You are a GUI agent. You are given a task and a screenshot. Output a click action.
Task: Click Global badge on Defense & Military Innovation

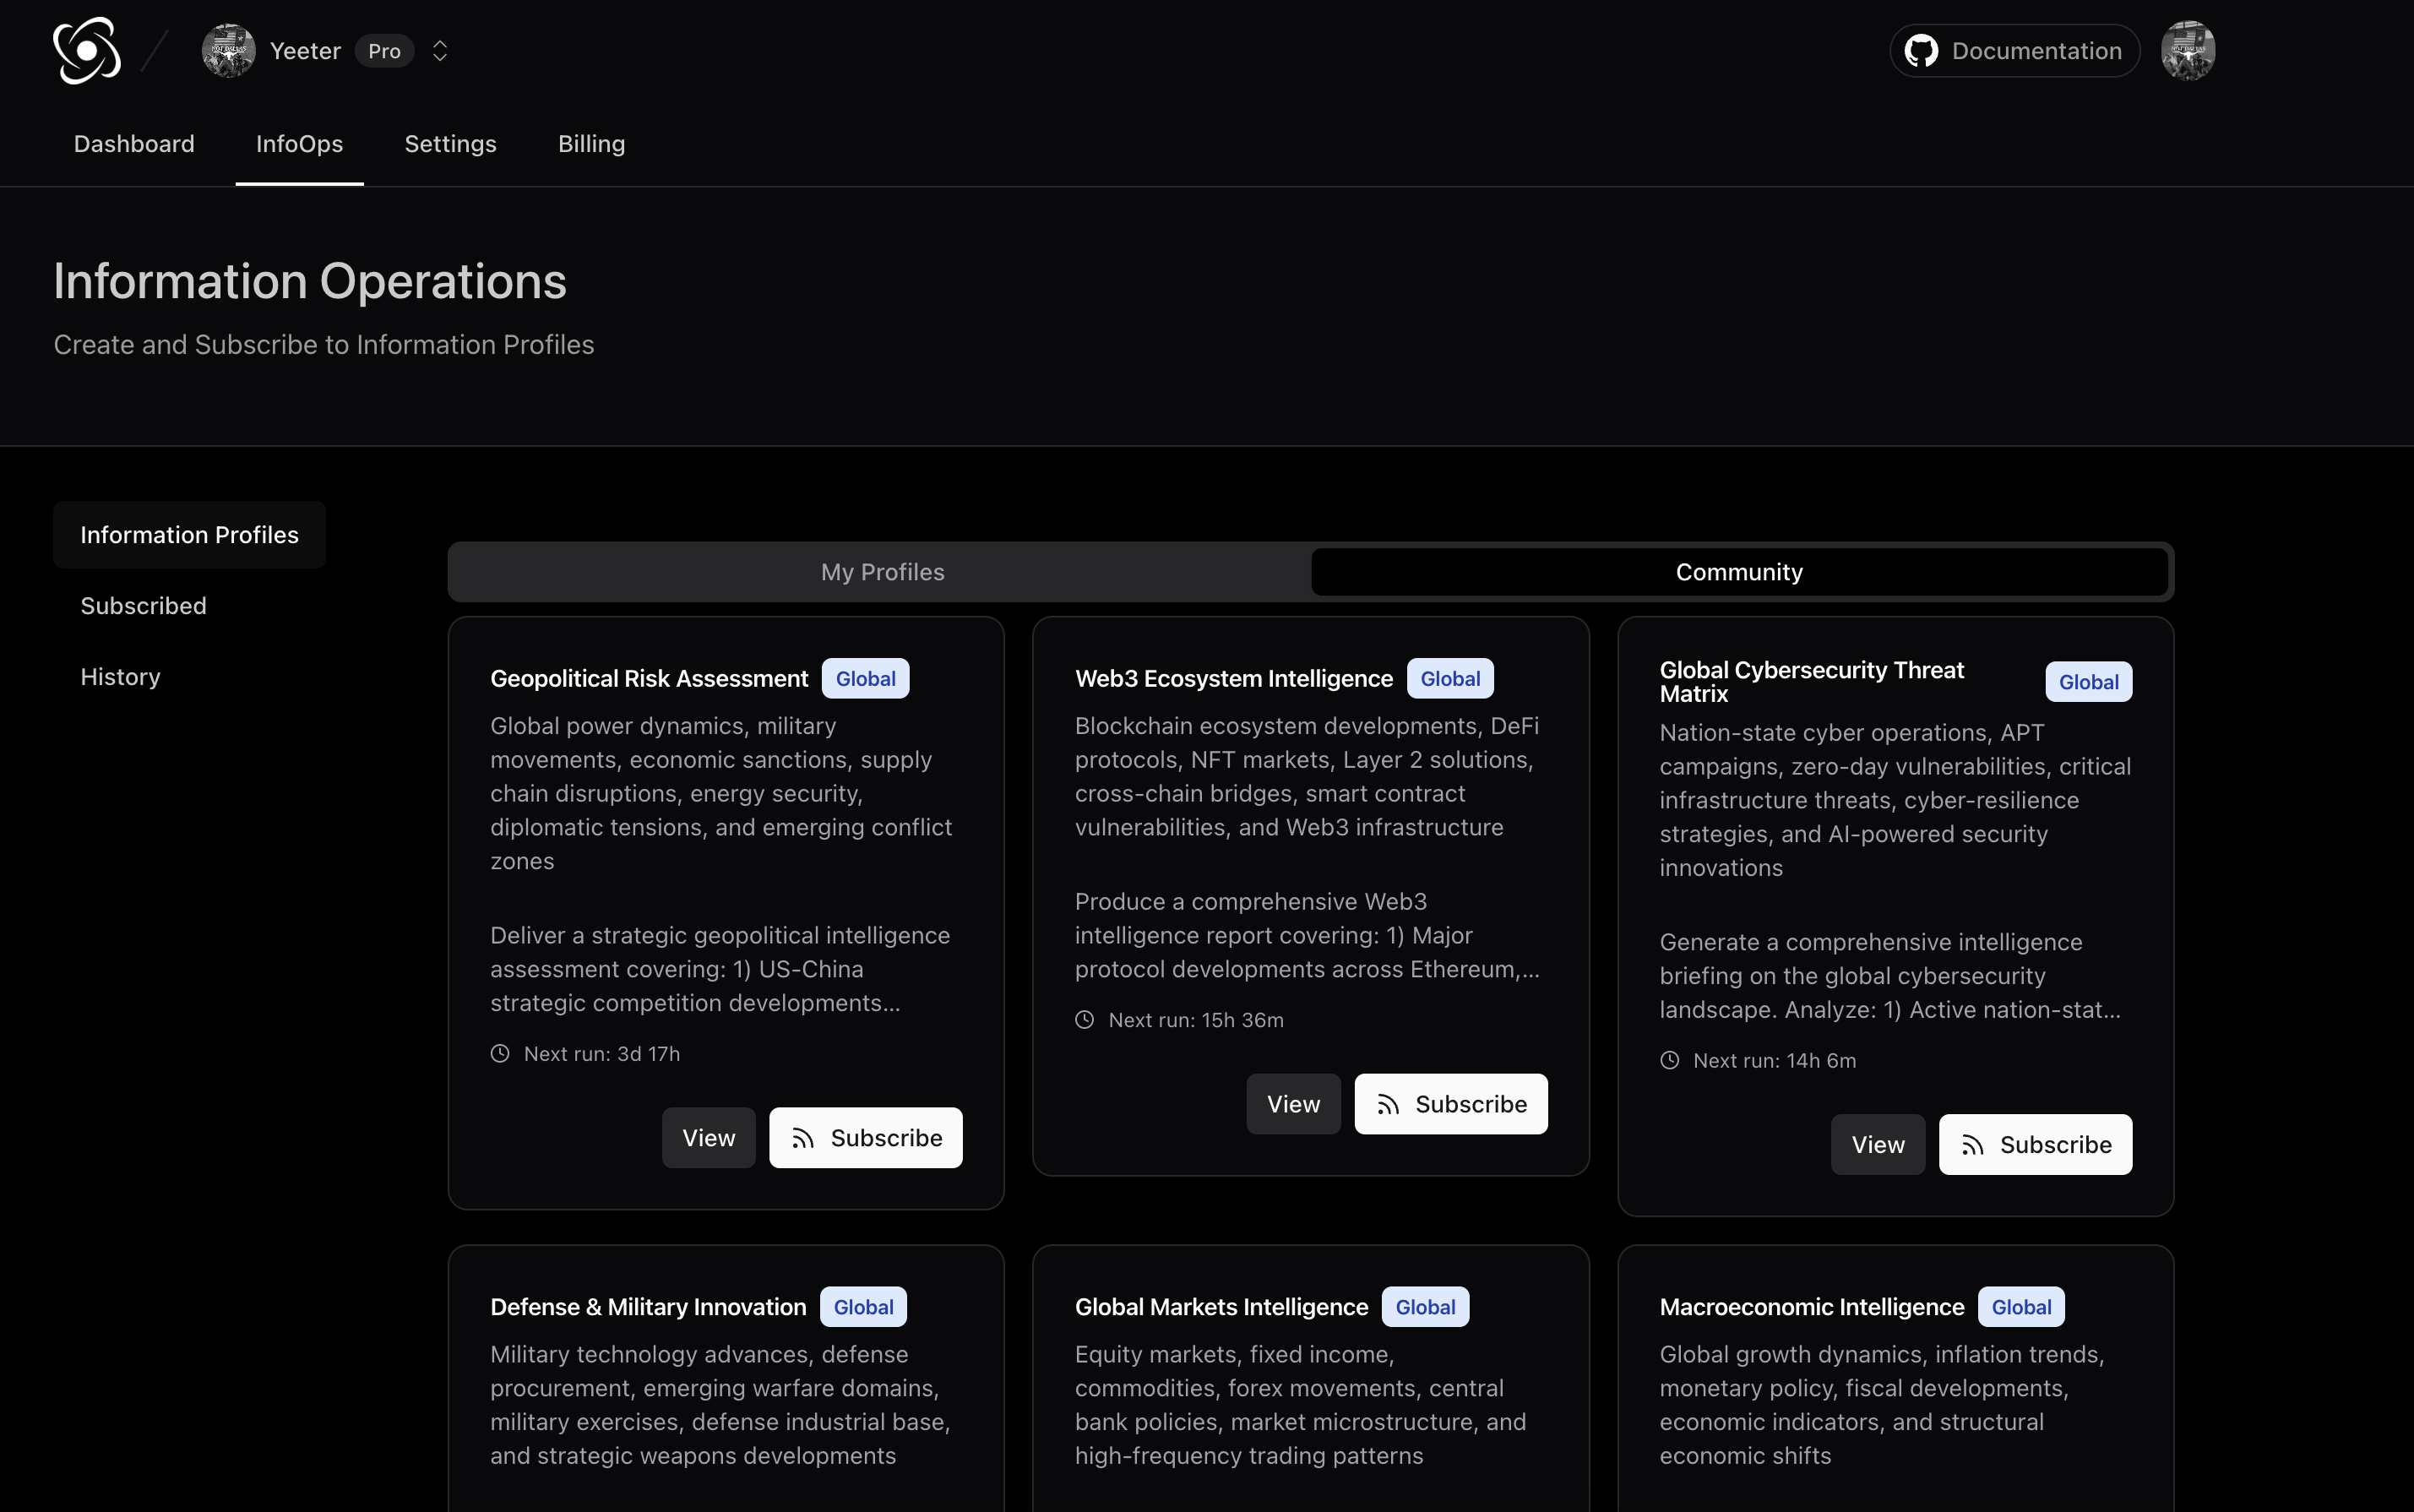point(863,1307)
